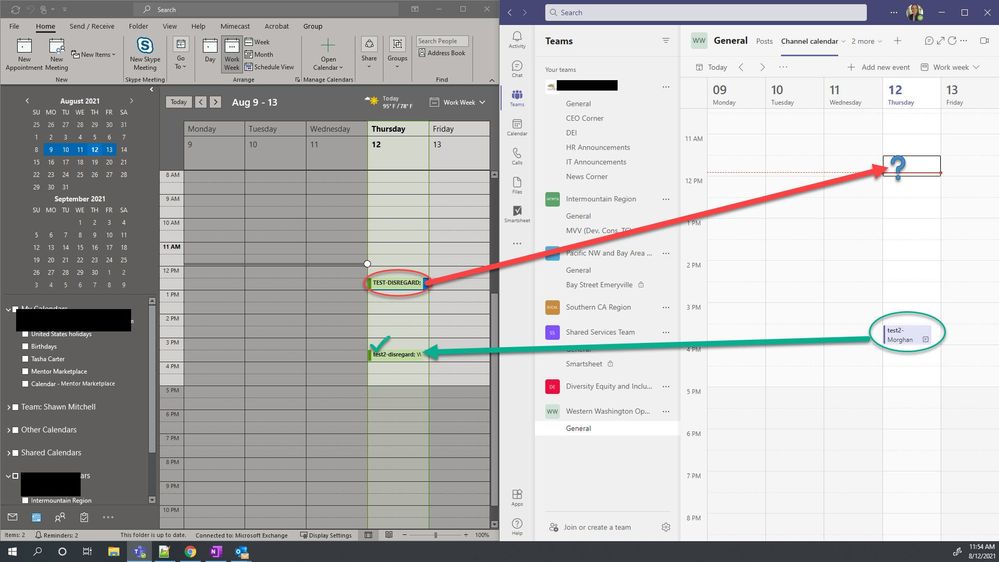Open People in Outlook navigation bar
Viewport: 999px width, 562px height.
60,517
